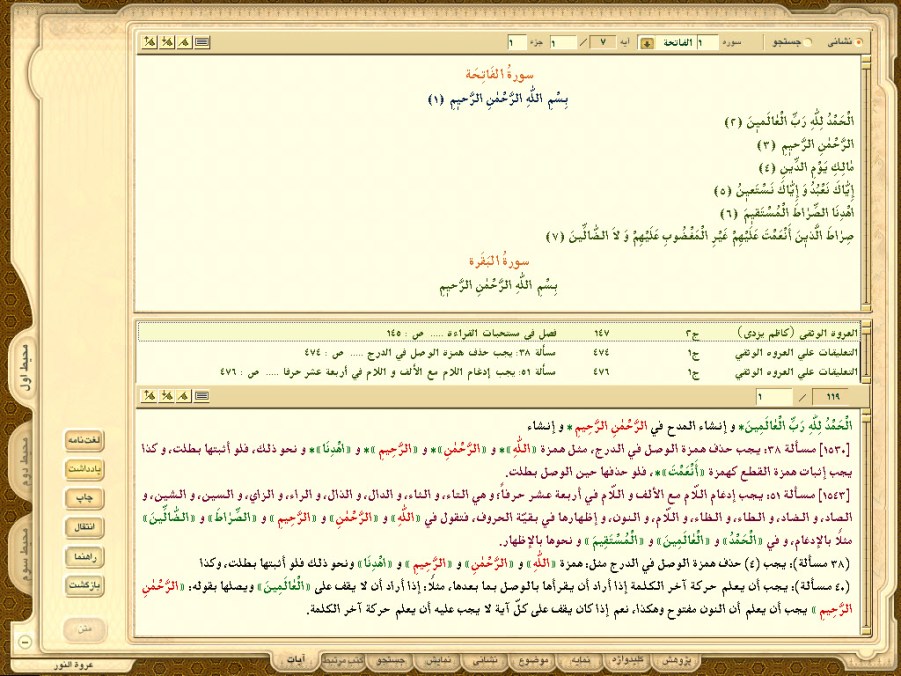
Task: Click the round minus icon at bottom-left corner
Action: point(25,642)
